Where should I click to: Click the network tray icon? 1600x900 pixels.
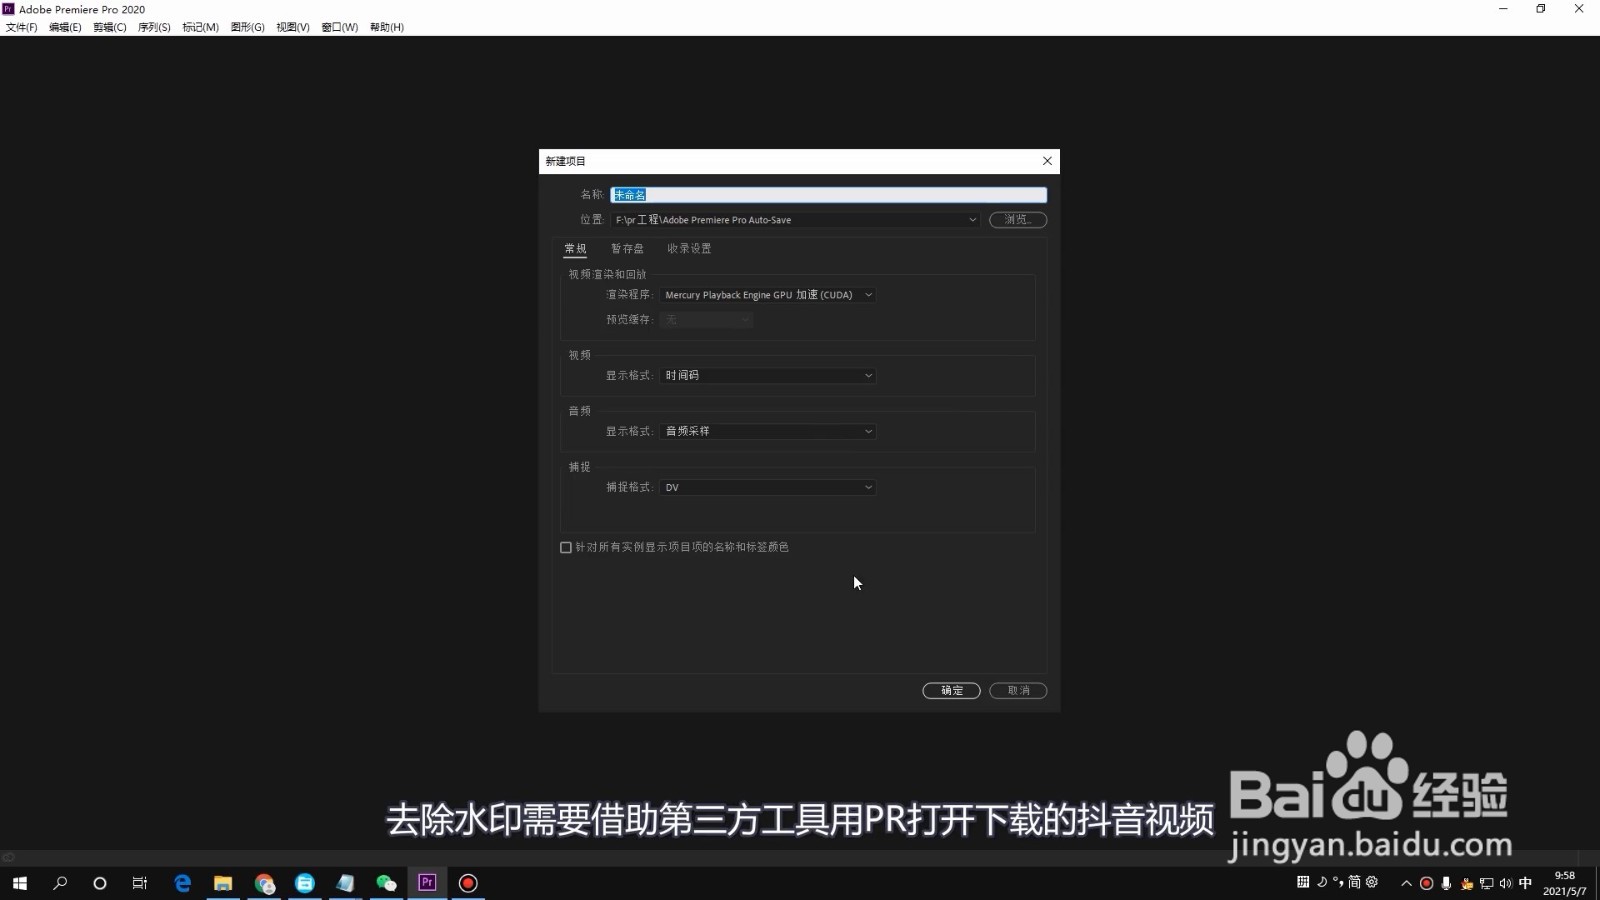point(1486,883)
